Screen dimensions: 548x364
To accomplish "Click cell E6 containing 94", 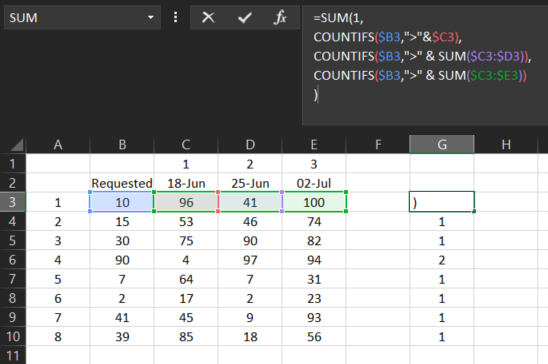I will (314, 260).
